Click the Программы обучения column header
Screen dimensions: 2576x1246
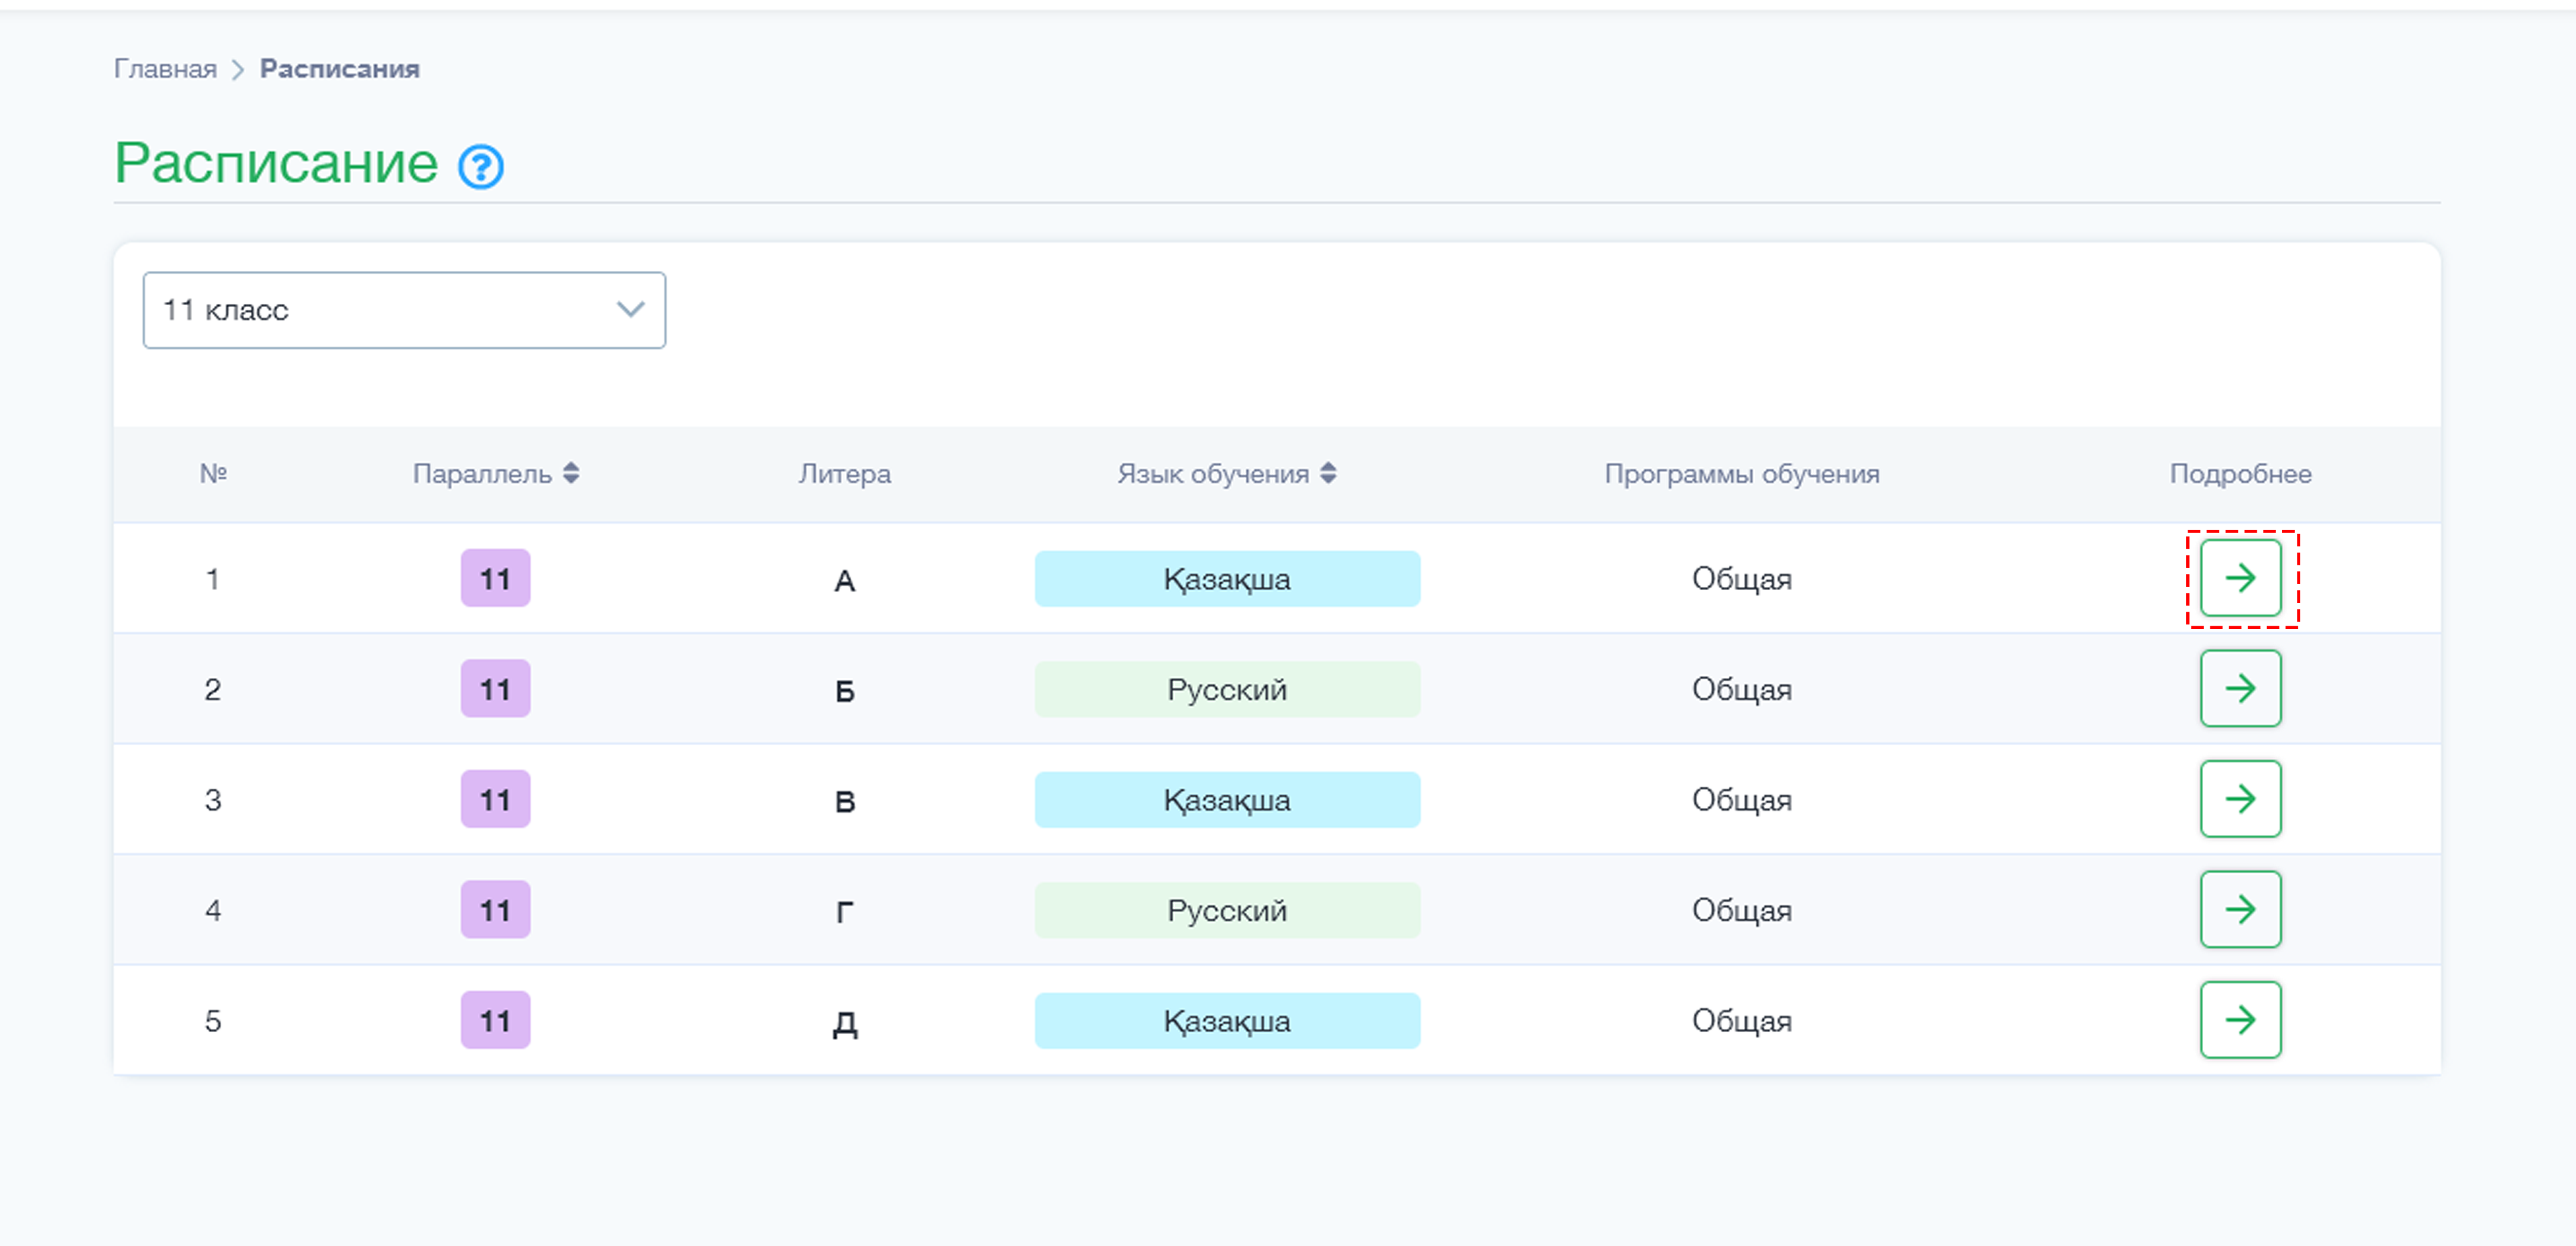[x=1742, y=474]
